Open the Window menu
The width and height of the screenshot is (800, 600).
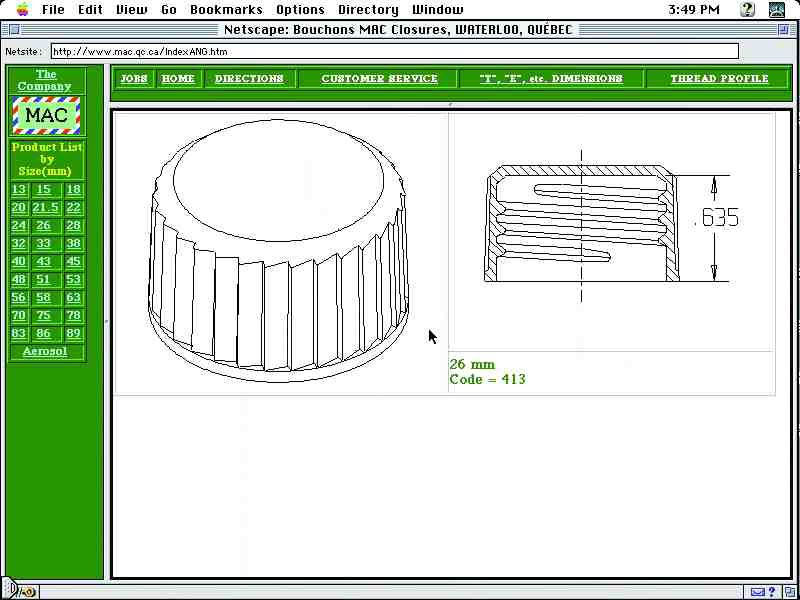click(438, 9)
